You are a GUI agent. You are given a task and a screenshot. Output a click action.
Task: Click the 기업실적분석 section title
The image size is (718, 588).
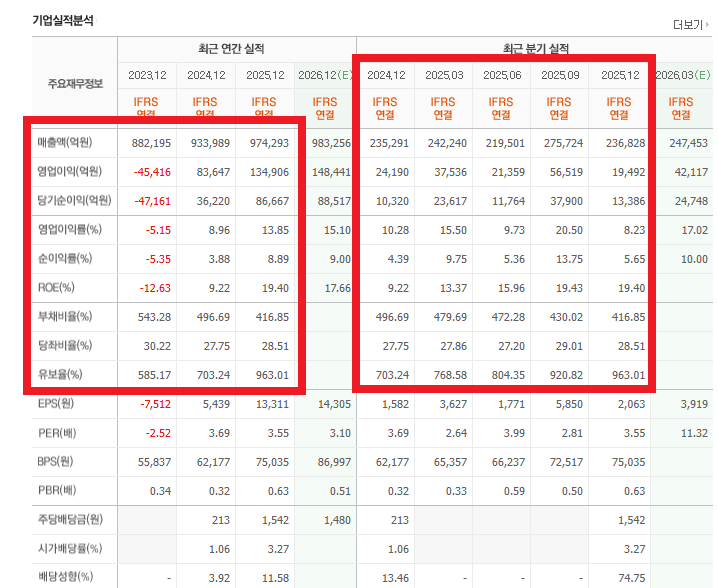click(x=62, y=20)
